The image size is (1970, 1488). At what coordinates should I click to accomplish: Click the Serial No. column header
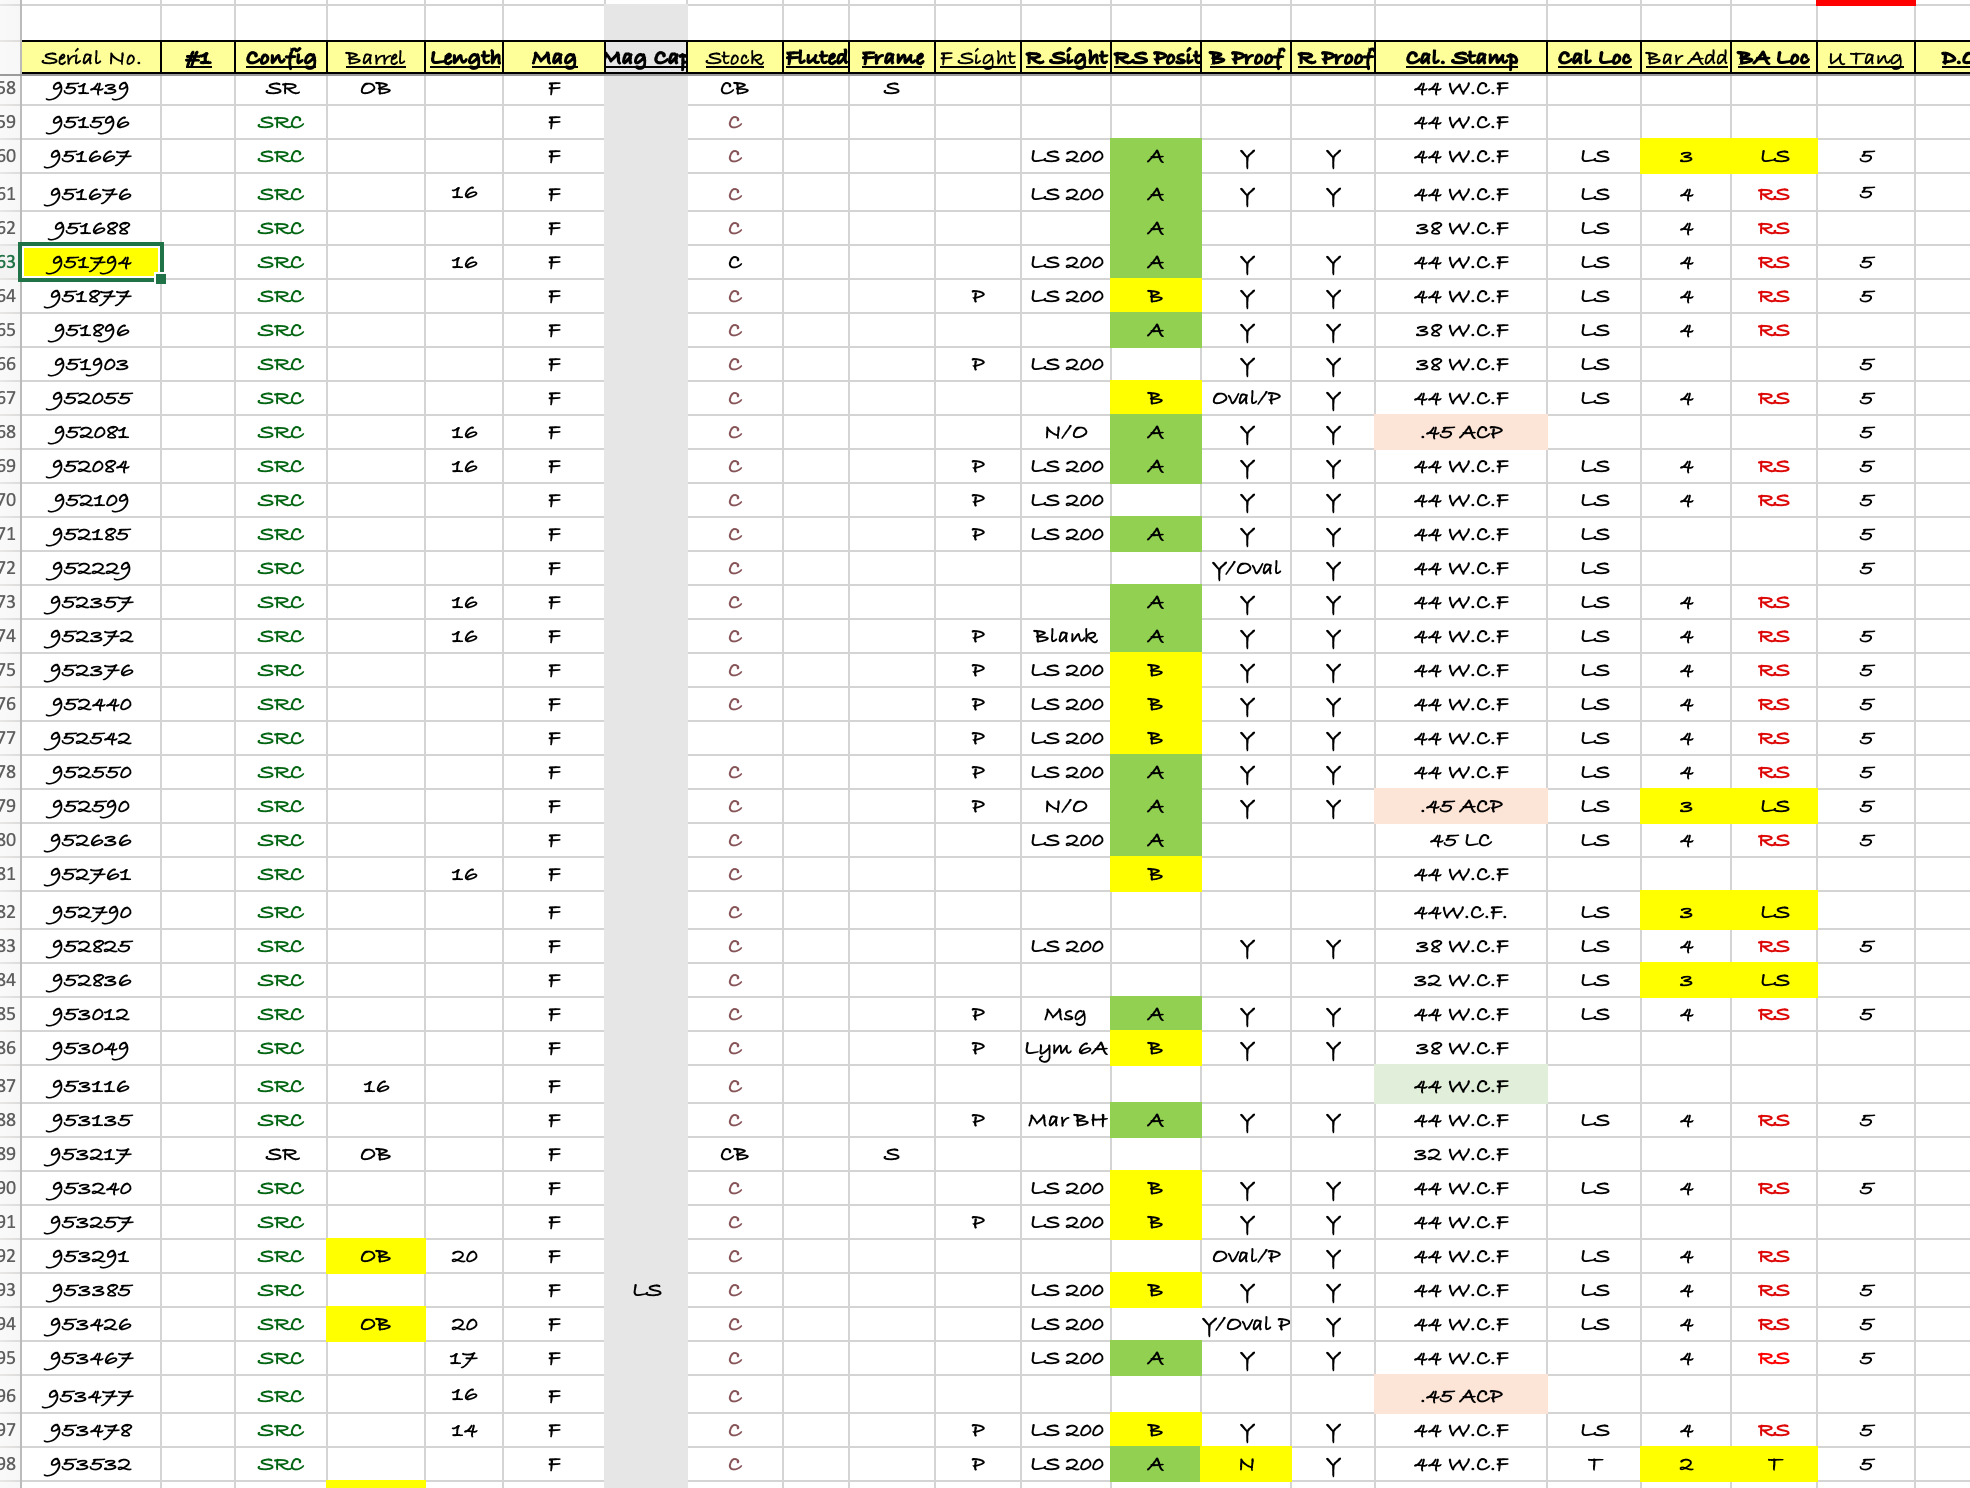point(91,58)
